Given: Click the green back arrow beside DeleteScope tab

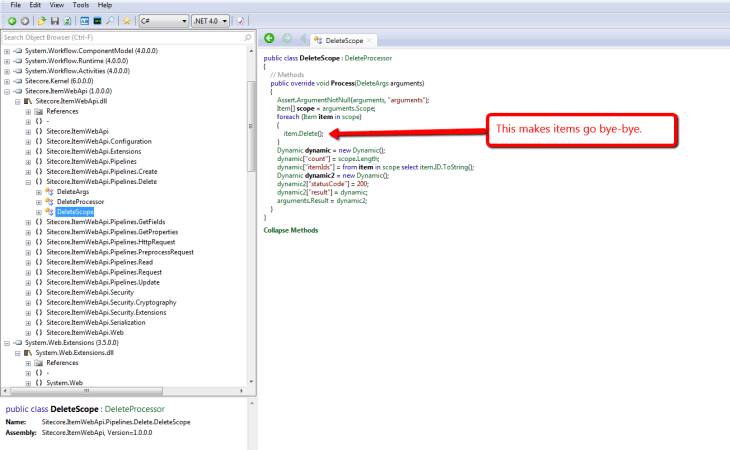Looking at the screenshot, I should coord(270,39).
